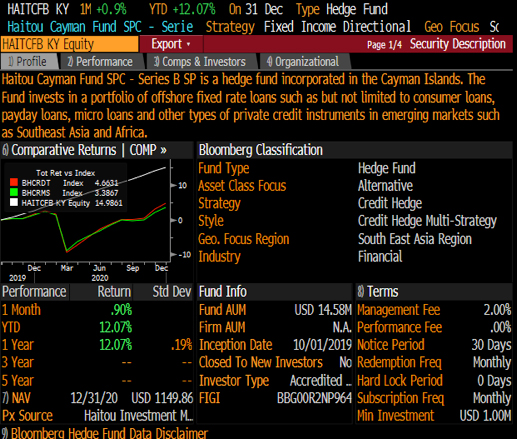Click the 1 Year Std Dev .19% value
This screenshot has width=517, height=439.
pyautogui.click(x=181, y=345)
